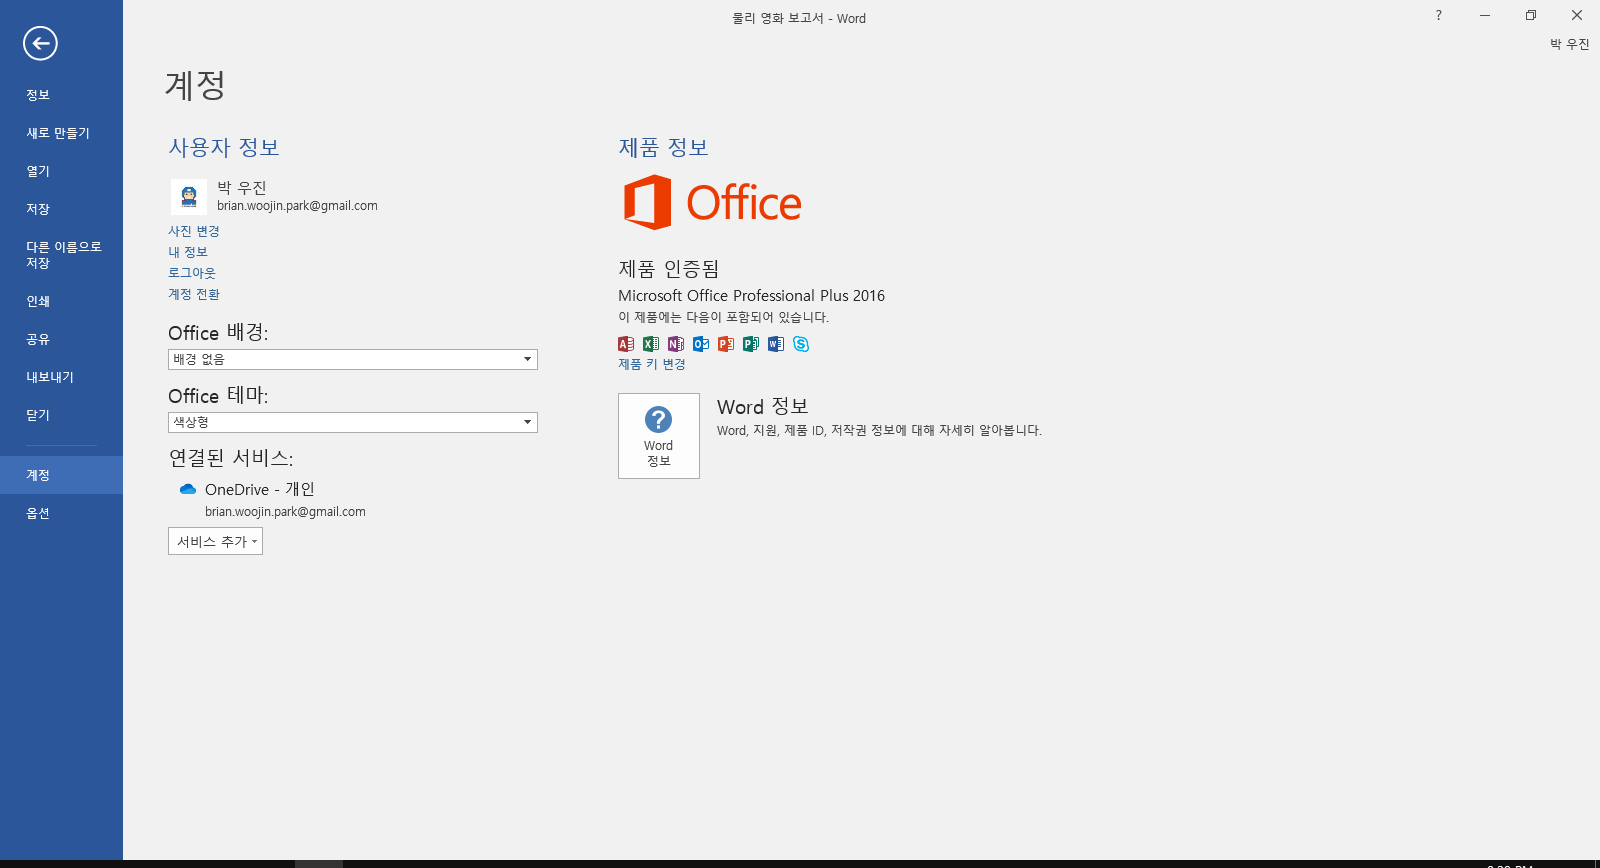
Task: Open the help question mark in title bar
Action: (x=1439, y=15)
